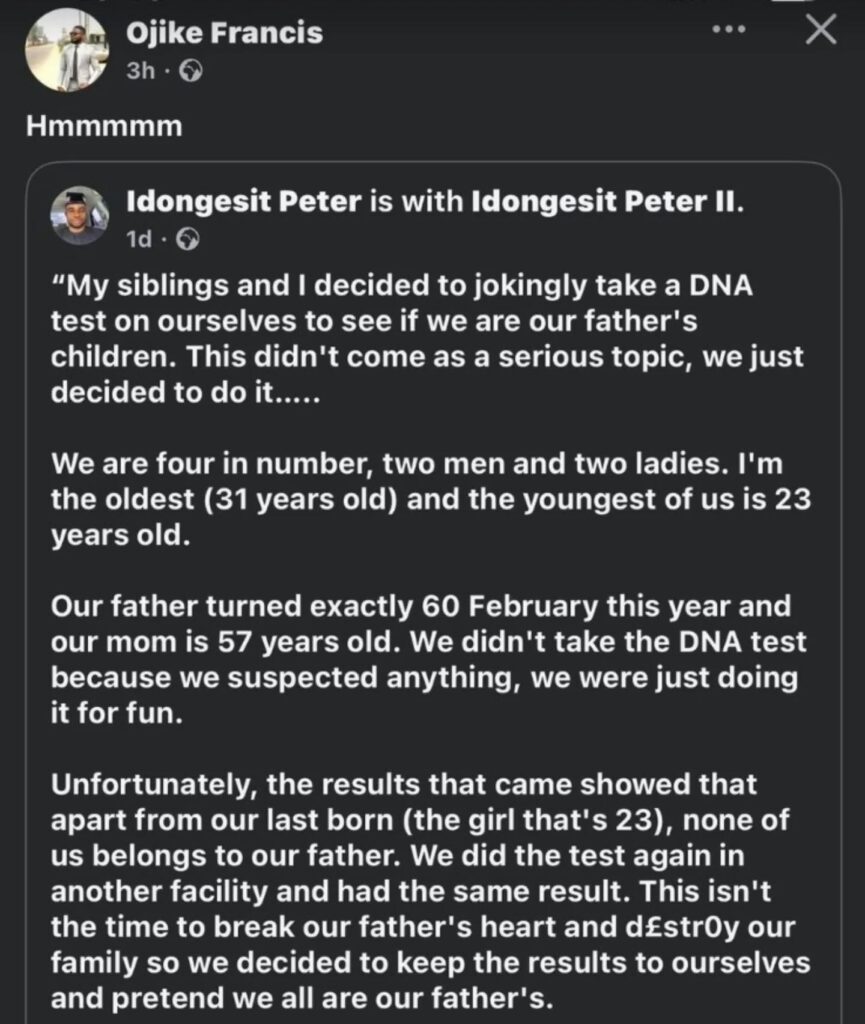865x1024 pixels.
Task: Click the paragraph beginning "Our father turned exactly 60"
Action: click(429, 660)
